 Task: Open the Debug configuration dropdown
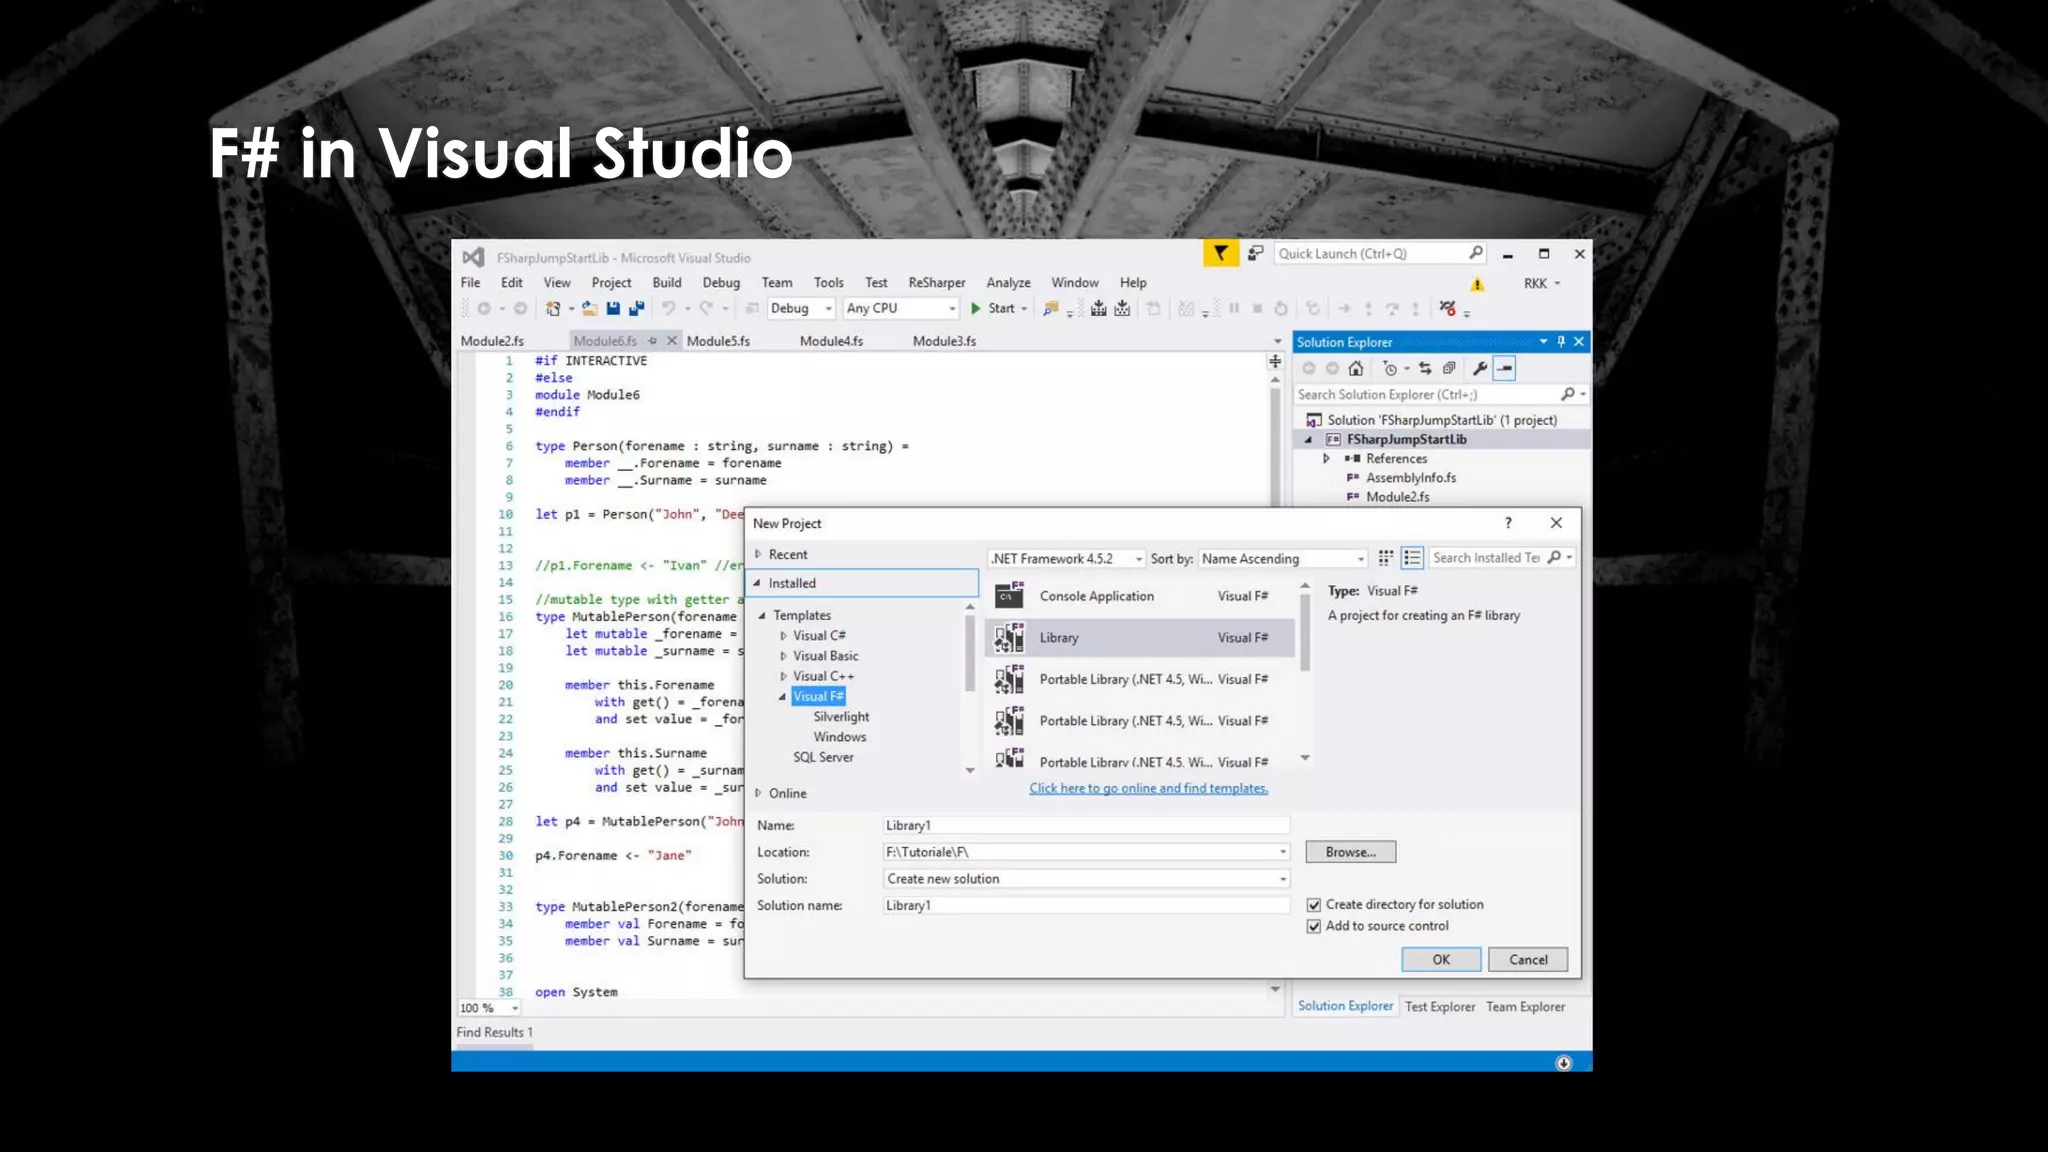[801, 309]
